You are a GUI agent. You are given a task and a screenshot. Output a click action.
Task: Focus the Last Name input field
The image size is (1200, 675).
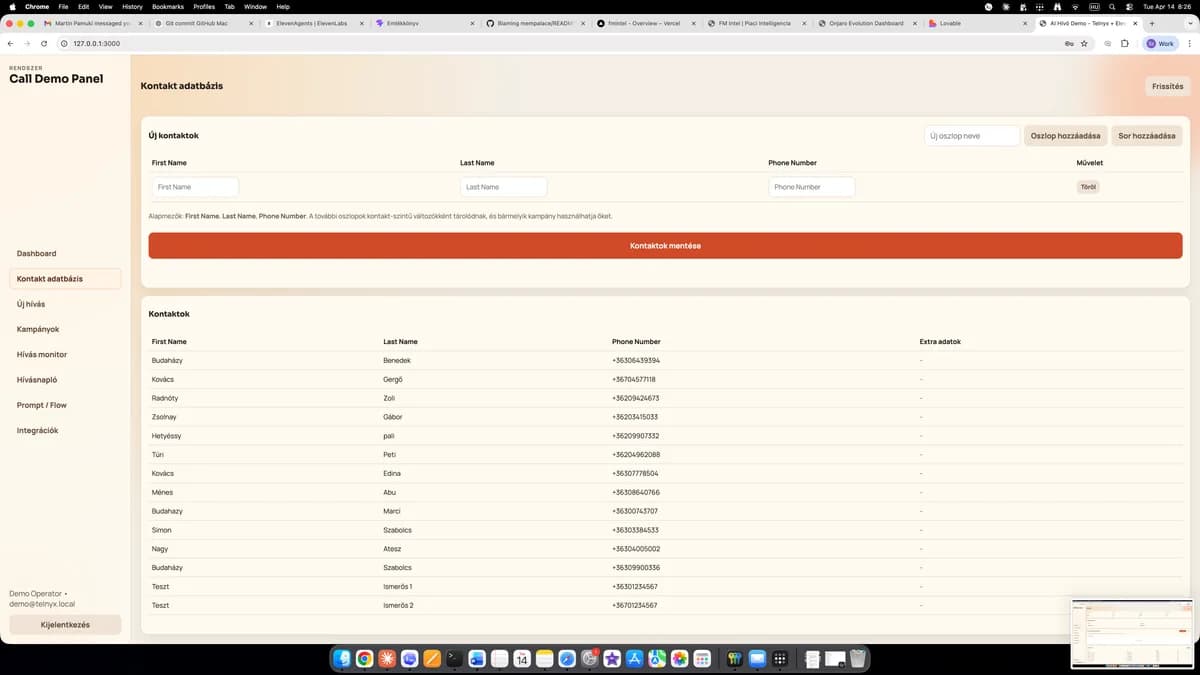coord(503,187)
